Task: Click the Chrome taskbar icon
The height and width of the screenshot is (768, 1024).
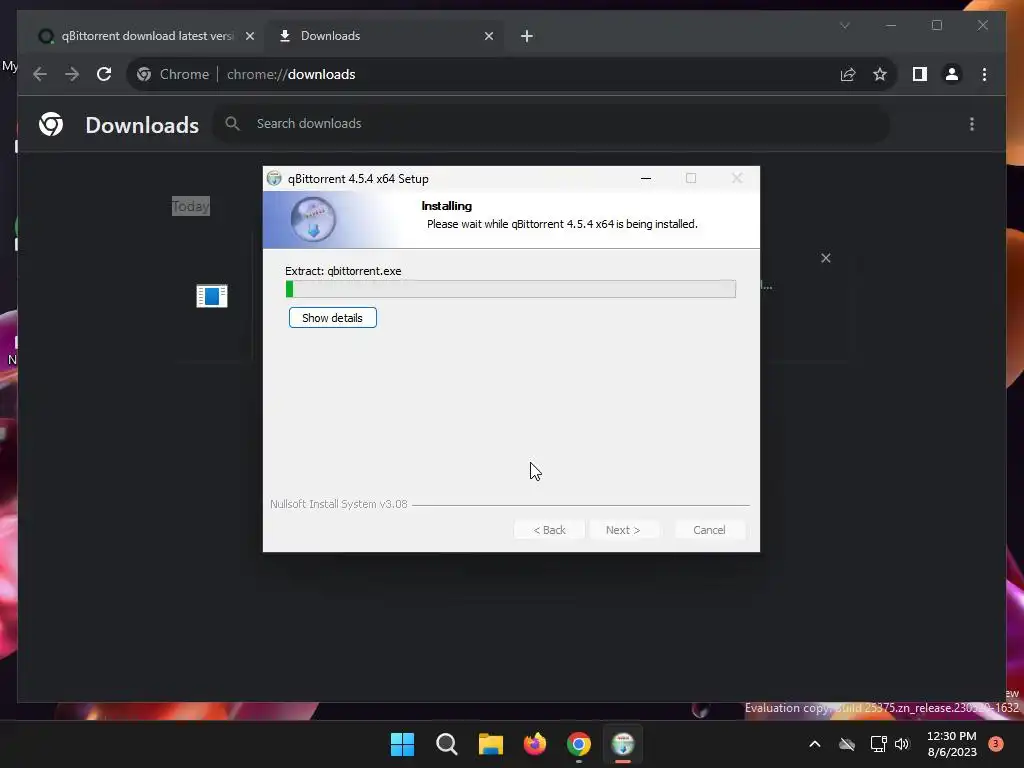Action: pos(579,744)
